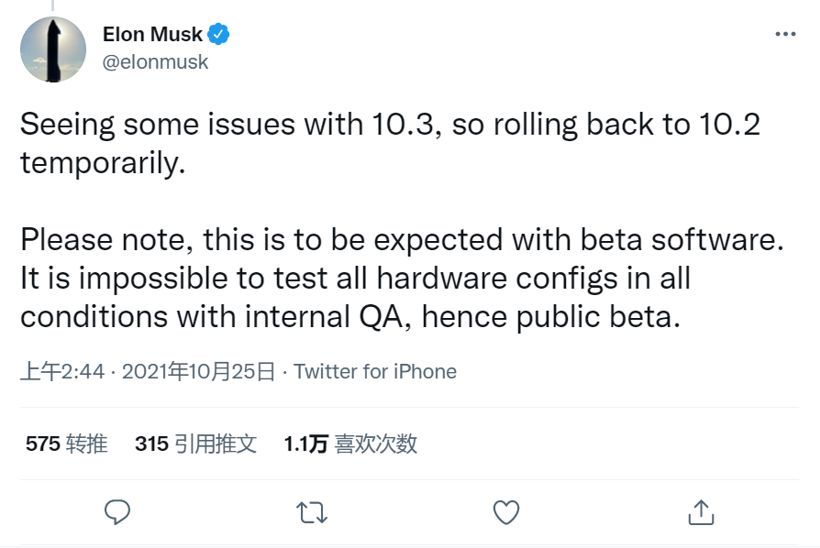Click the 'conditions with internal QA' line

click(x=350, y=316)
